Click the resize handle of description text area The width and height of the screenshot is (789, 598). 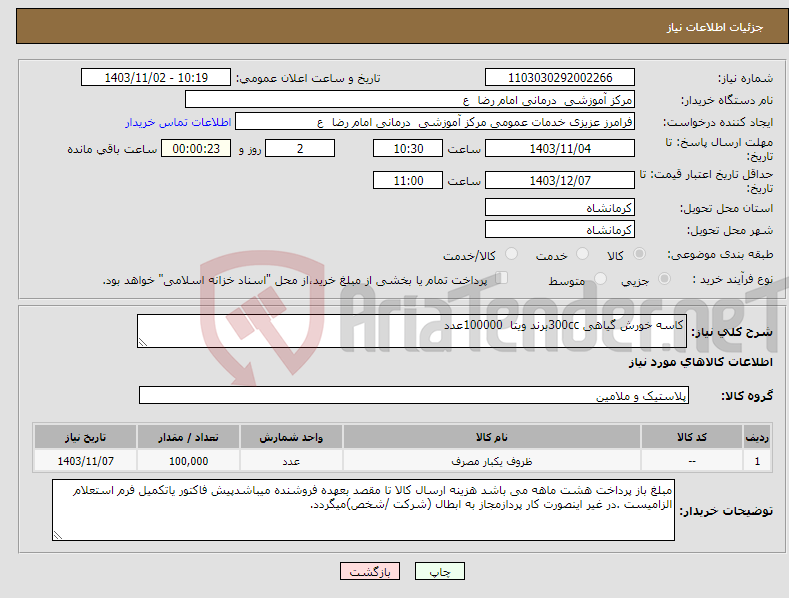(143, 342)
